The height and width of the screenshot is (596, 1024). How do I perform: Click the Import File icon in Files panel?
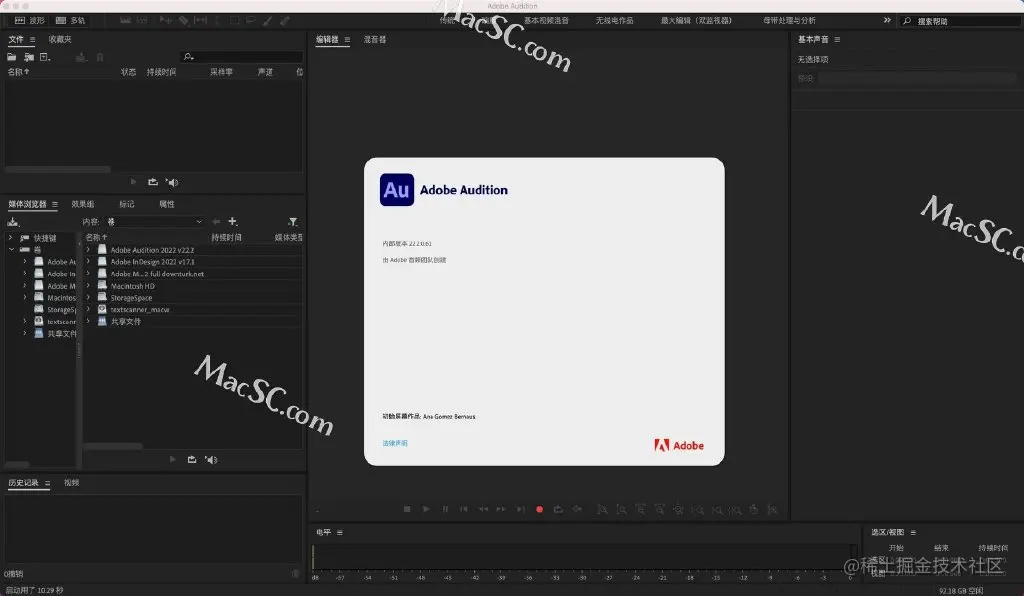pyautogui.click(x=29, y=57)
